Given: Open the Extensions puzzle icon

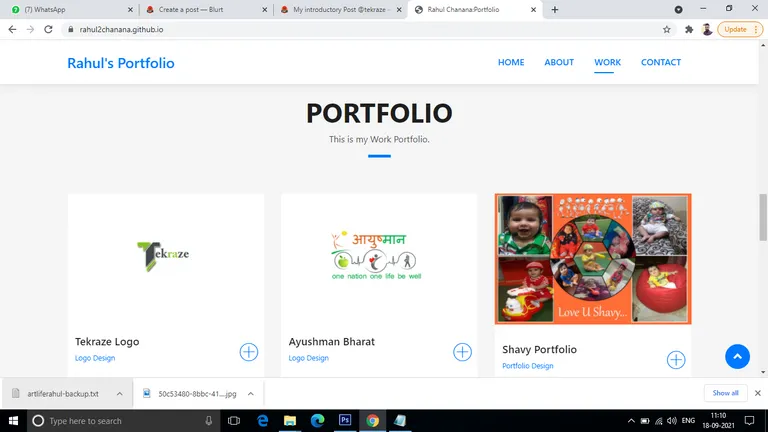Looking at the screenshot, I should [x=689, y=29].
